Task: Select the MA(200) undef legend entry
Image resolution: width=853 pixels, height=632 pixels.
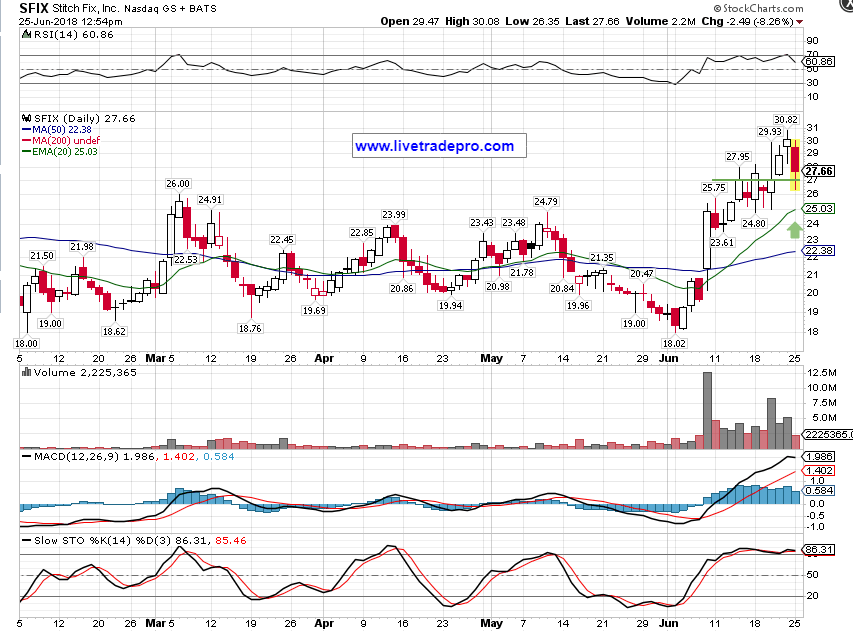Action: tap(64, 141)
